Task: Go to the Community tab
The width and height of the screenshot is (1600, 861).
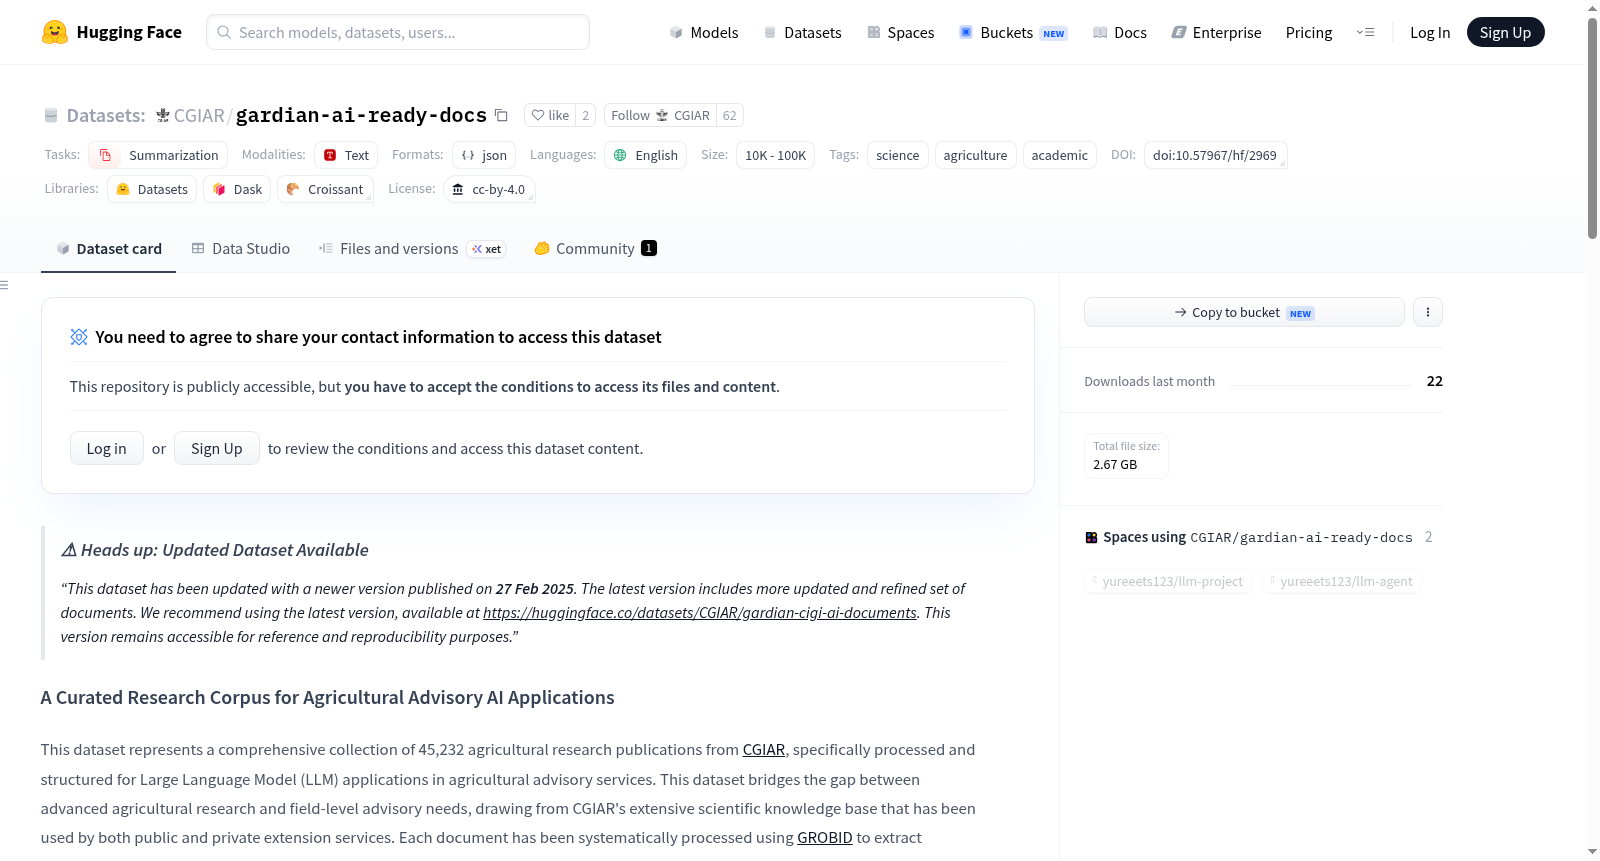Action: (595, 249)
